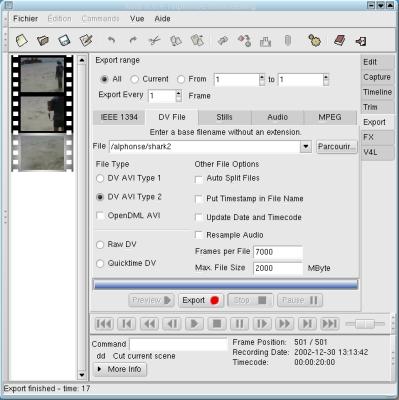
Task: Click the Redo arrow icon
Action: click(133, 41)
